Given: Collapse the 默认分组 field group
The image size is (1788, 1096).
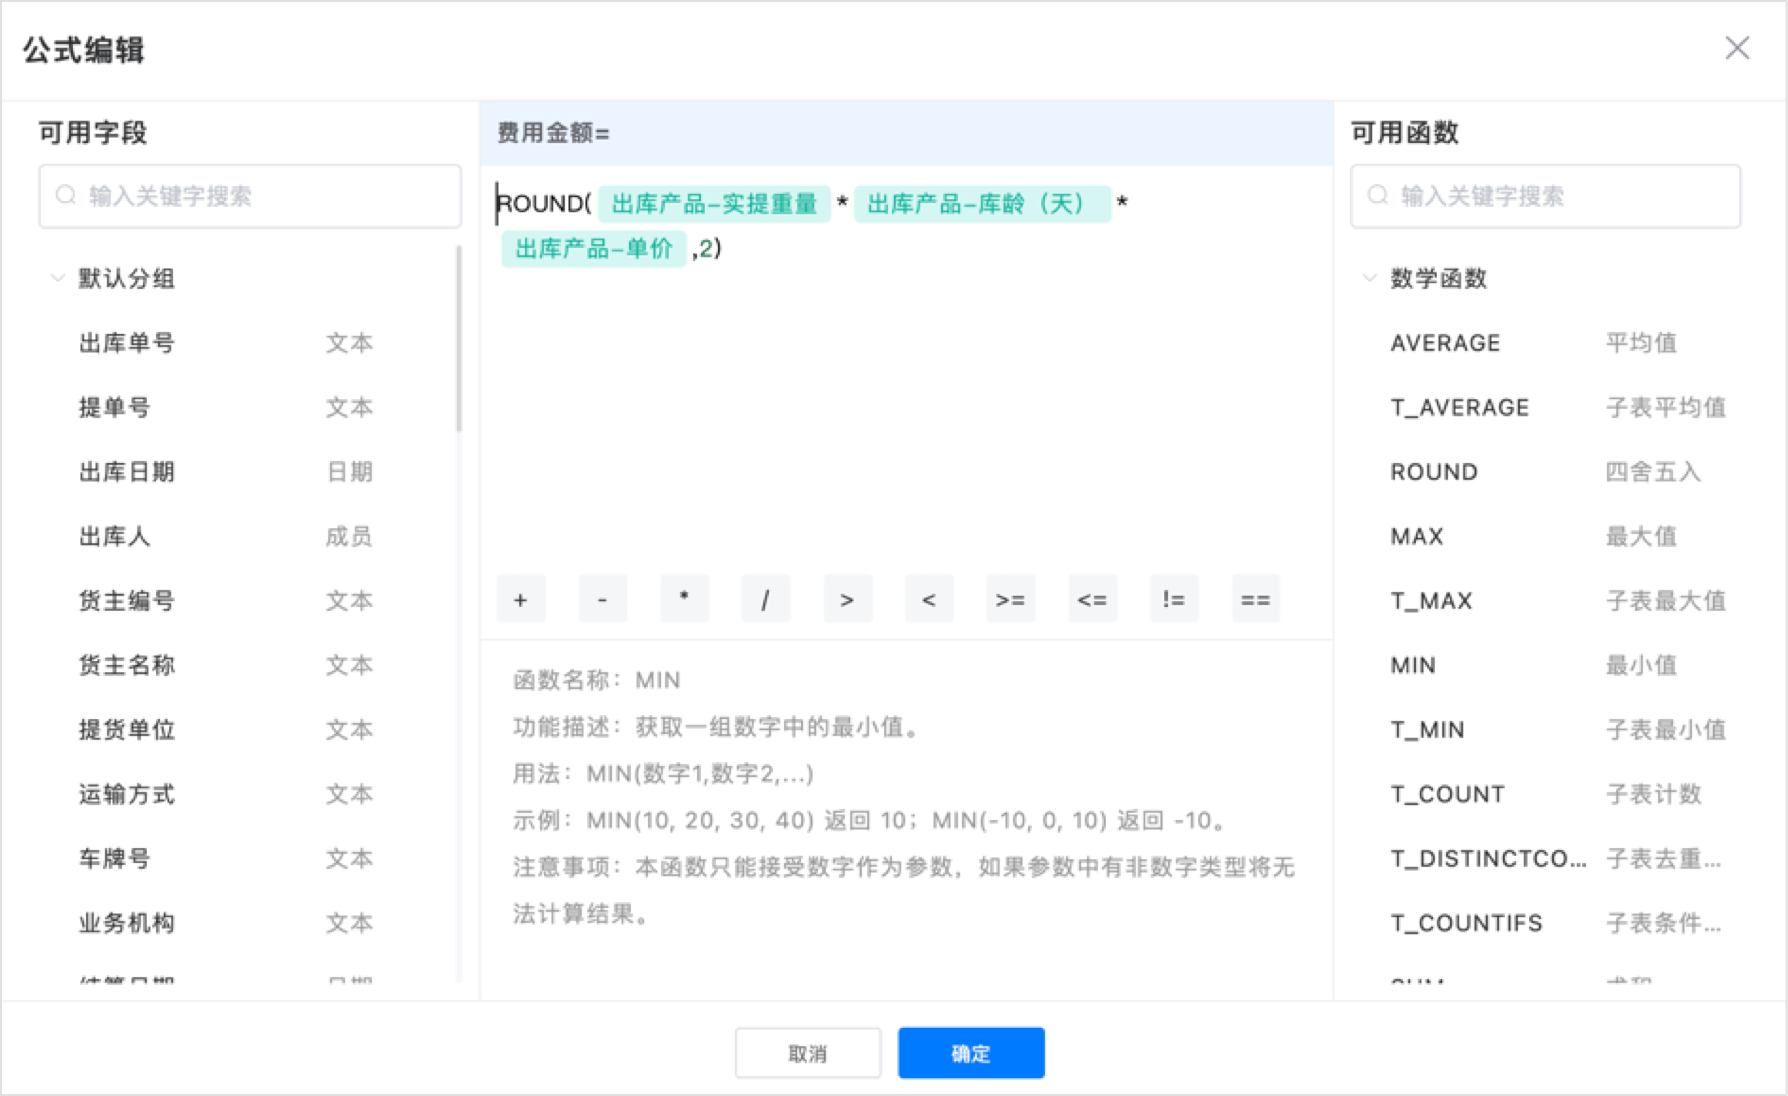Looking at the screenshot, I should point(58,278).
